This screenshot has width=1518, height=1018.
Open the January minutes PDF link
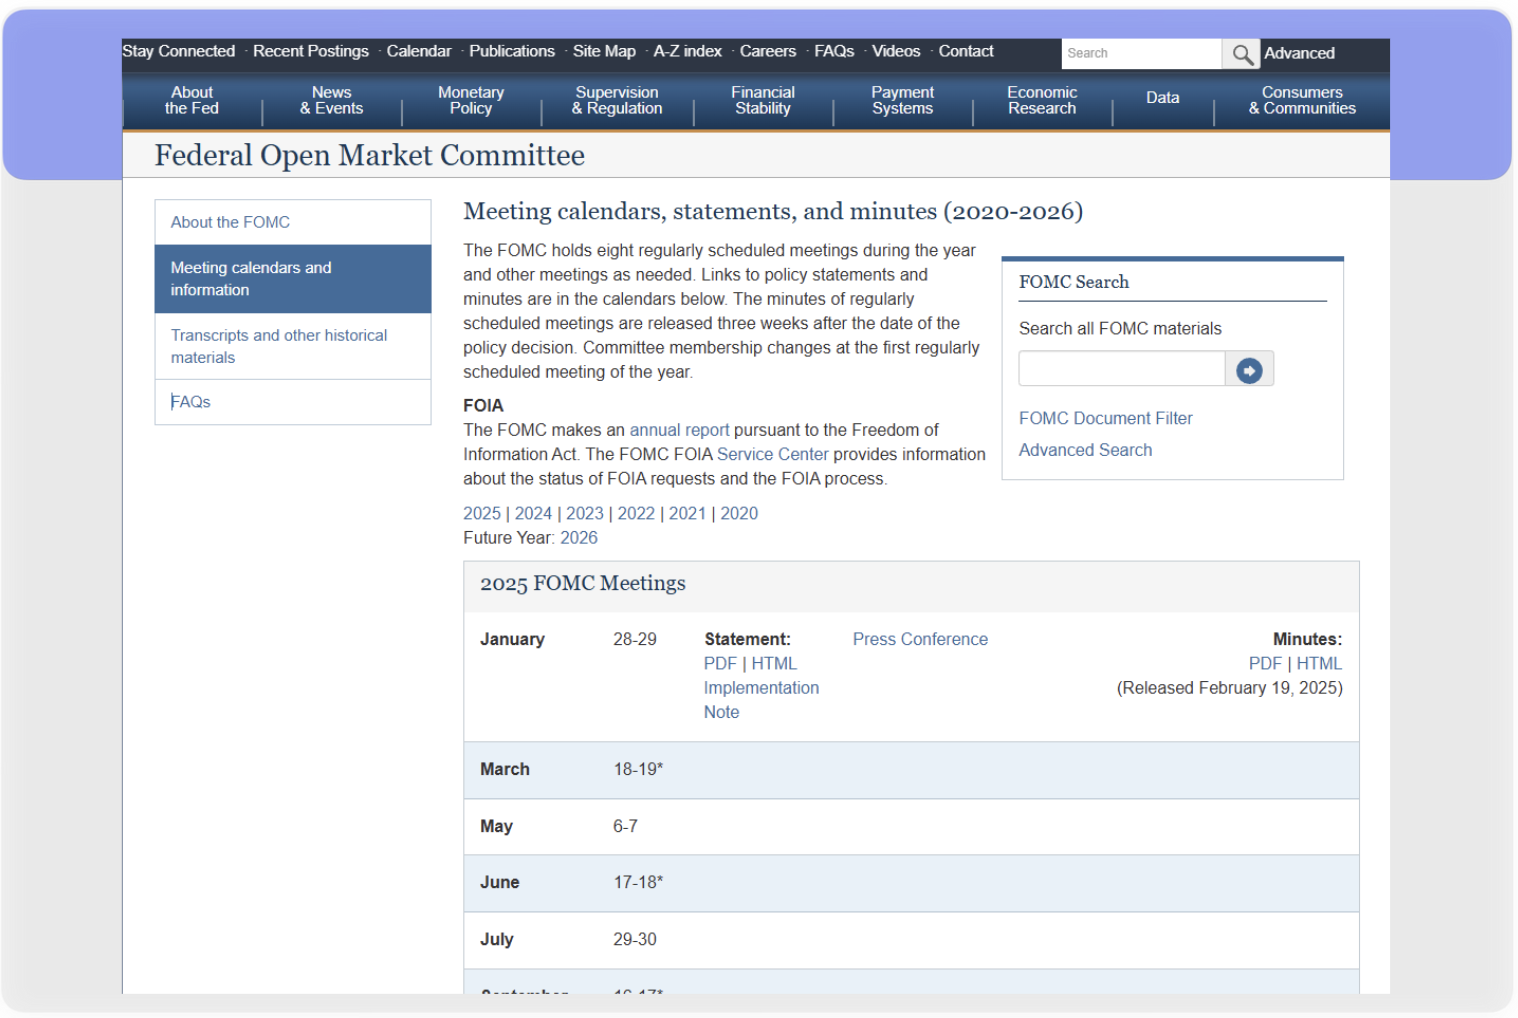(x=1265, y=664)
